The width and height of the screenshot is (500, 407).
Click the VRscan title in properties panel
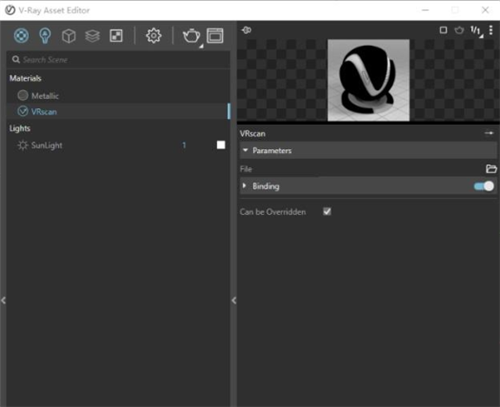(253, 134)
